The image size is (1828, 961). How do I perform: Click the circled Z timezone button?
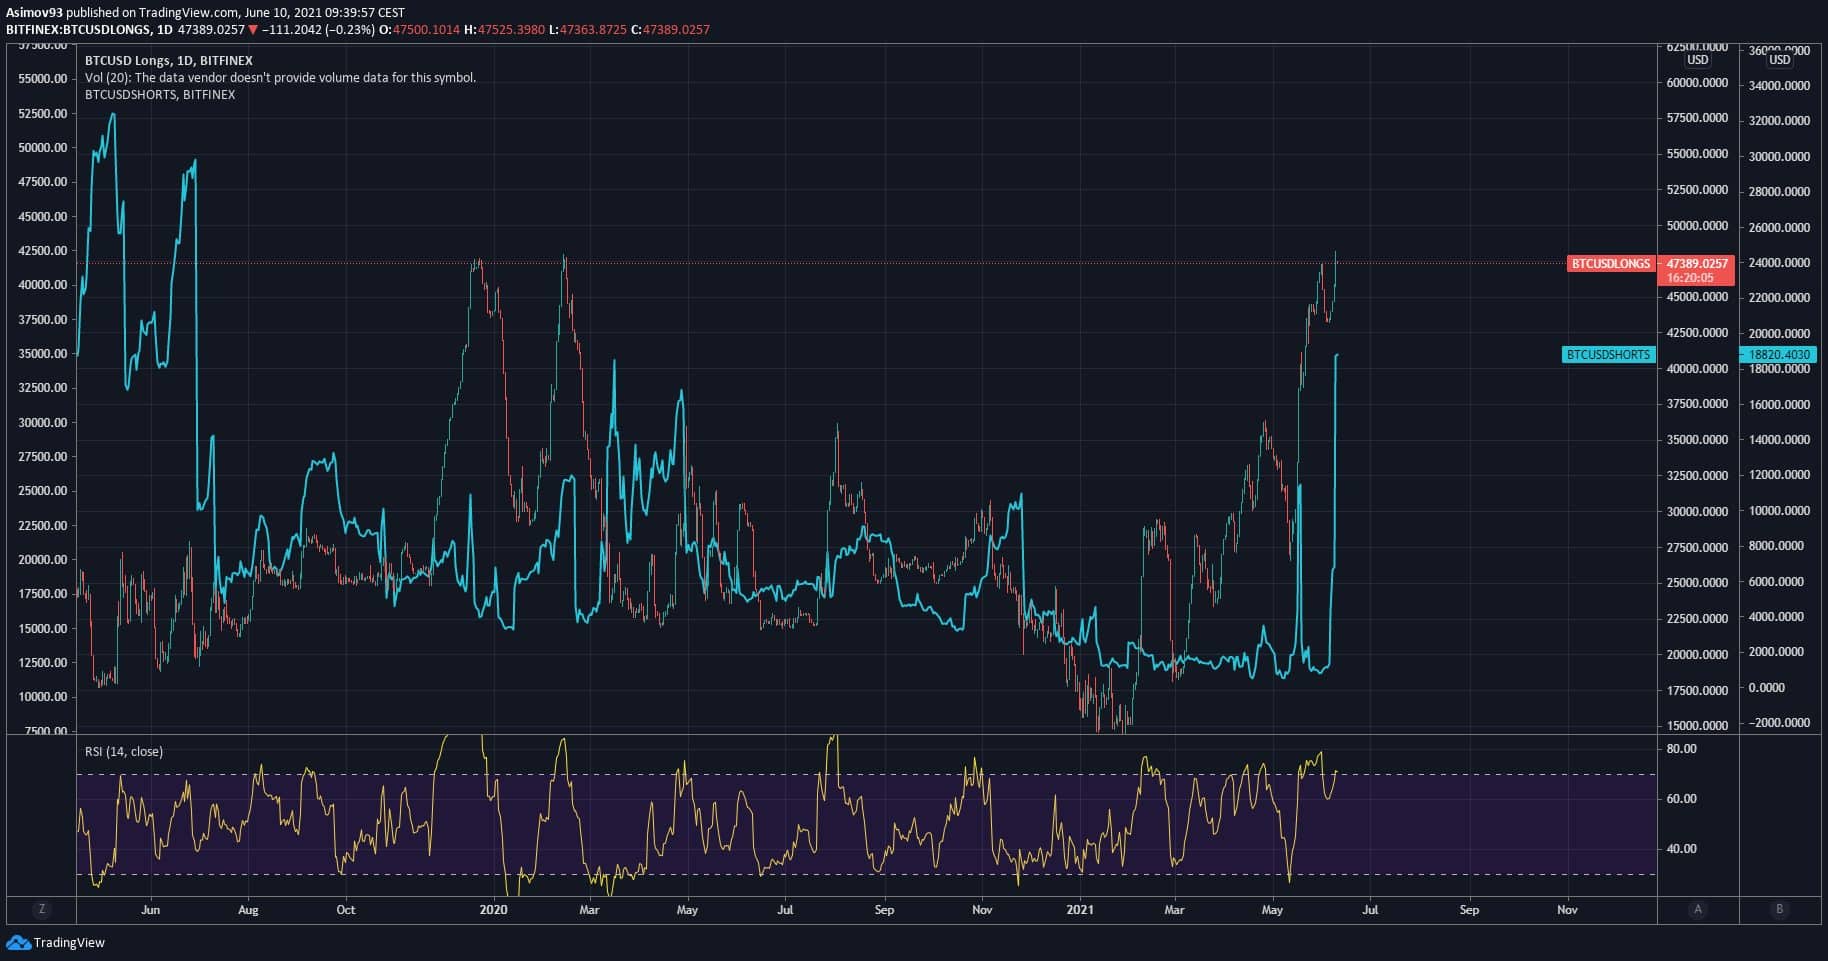tap(42, 909)
